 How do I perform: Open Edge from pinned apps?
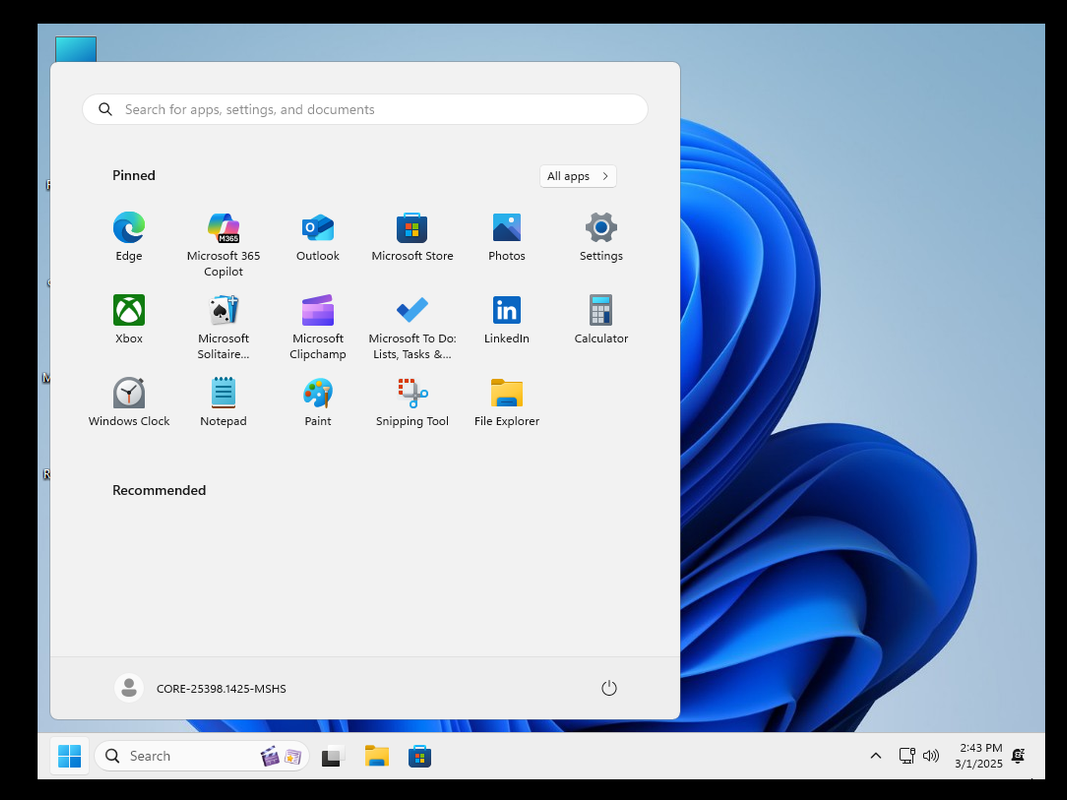click(x=129, y=237)
